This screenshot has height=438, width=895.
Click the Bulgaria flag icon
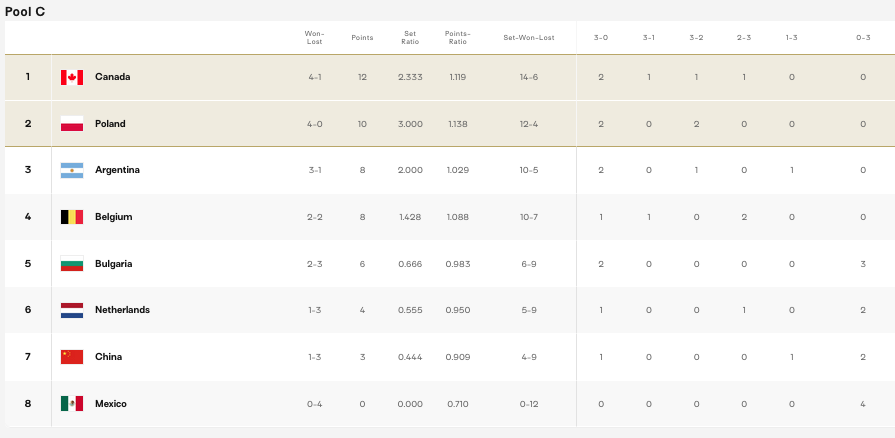tap(71, 264)
